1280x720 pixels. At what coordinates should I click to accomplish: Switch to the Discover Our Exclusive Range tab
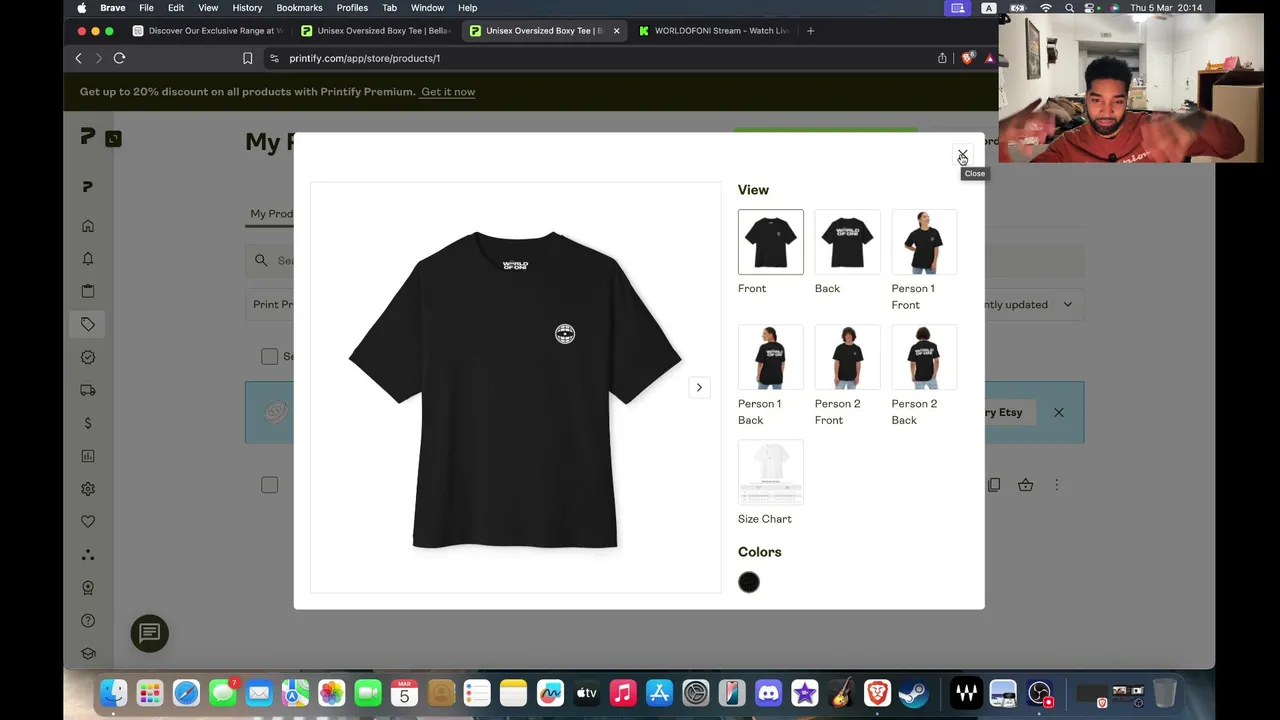tap(208, 30)
